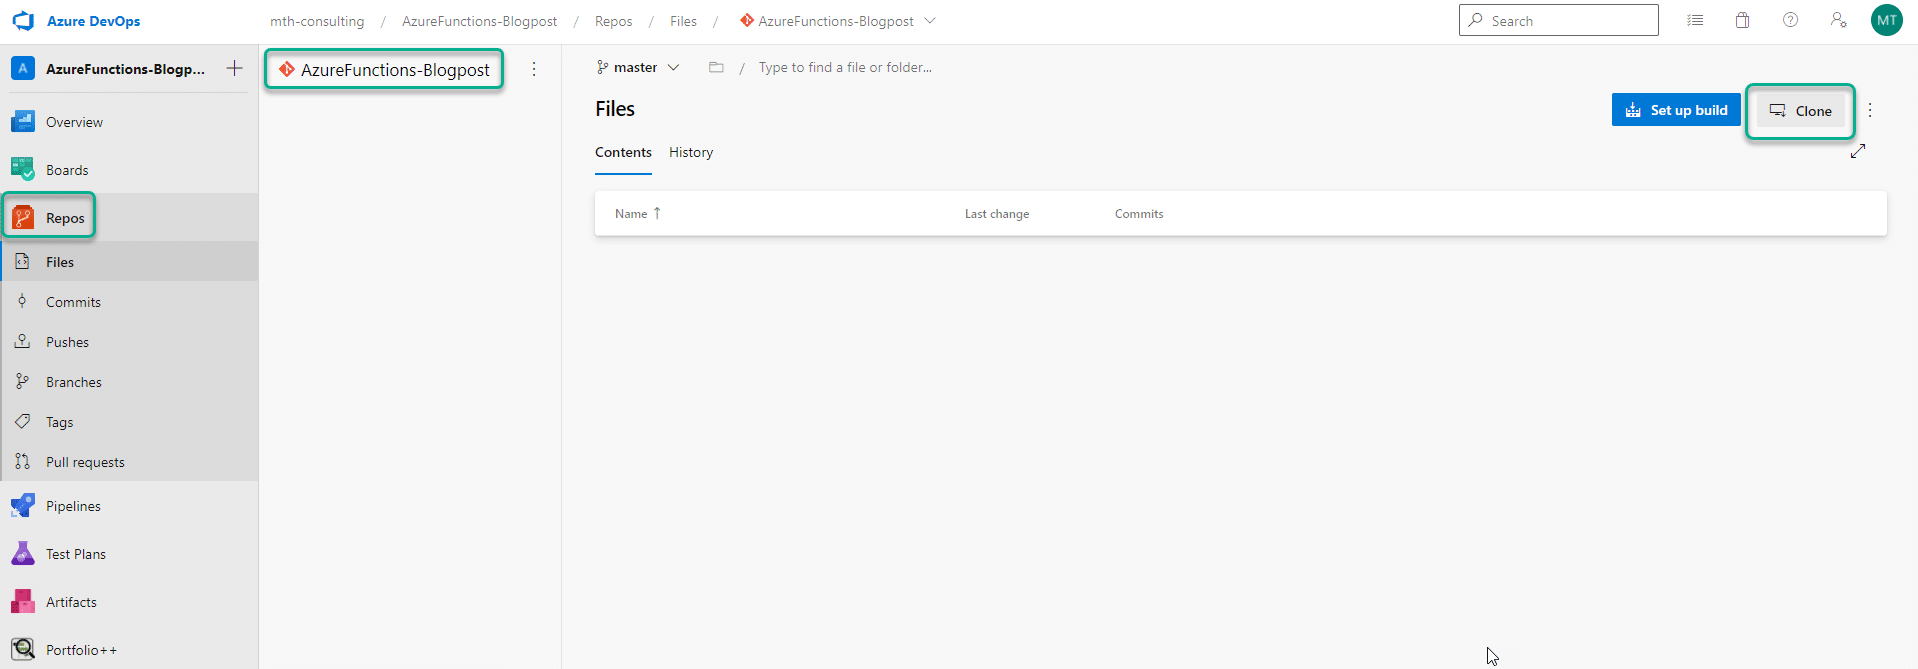Viewport: 1918px width, 669px height.
Task: Click the Clone button
Action: coord(1801,110)
